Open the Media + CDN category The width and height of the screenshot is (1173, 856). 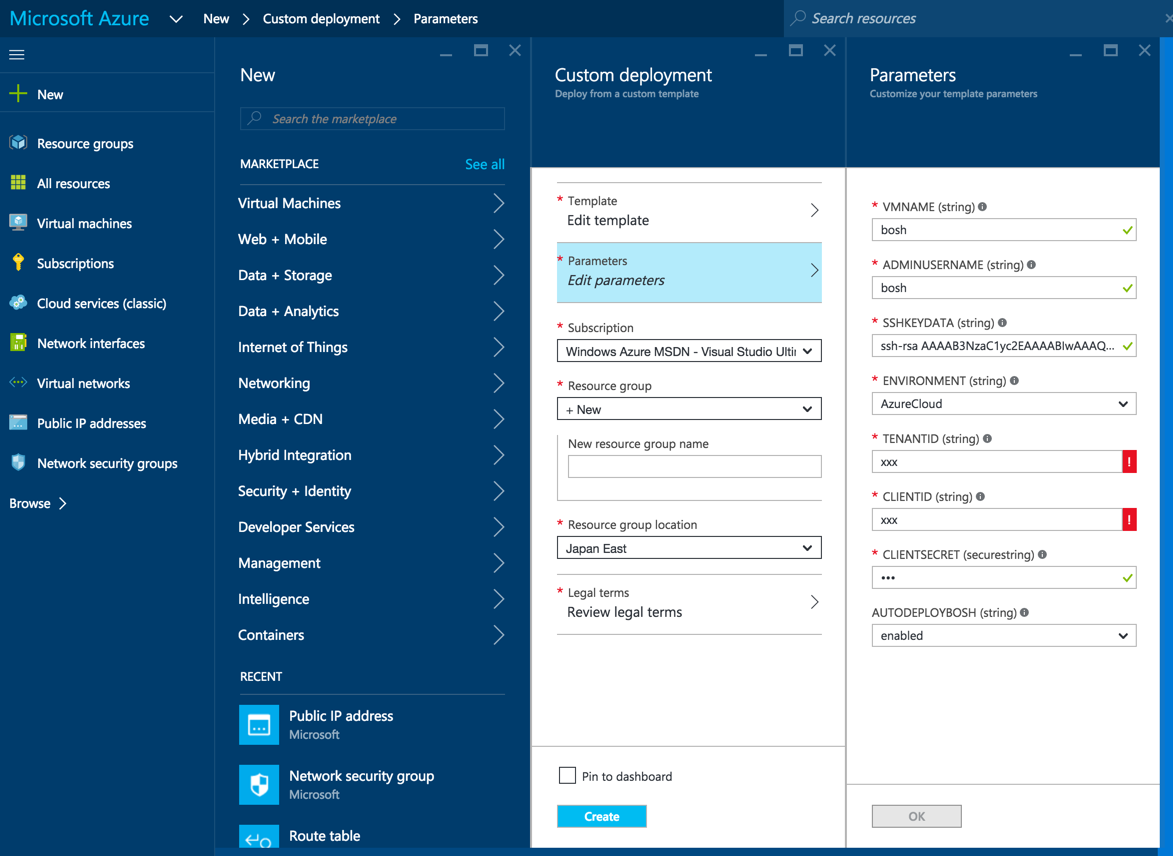point(371,418)
